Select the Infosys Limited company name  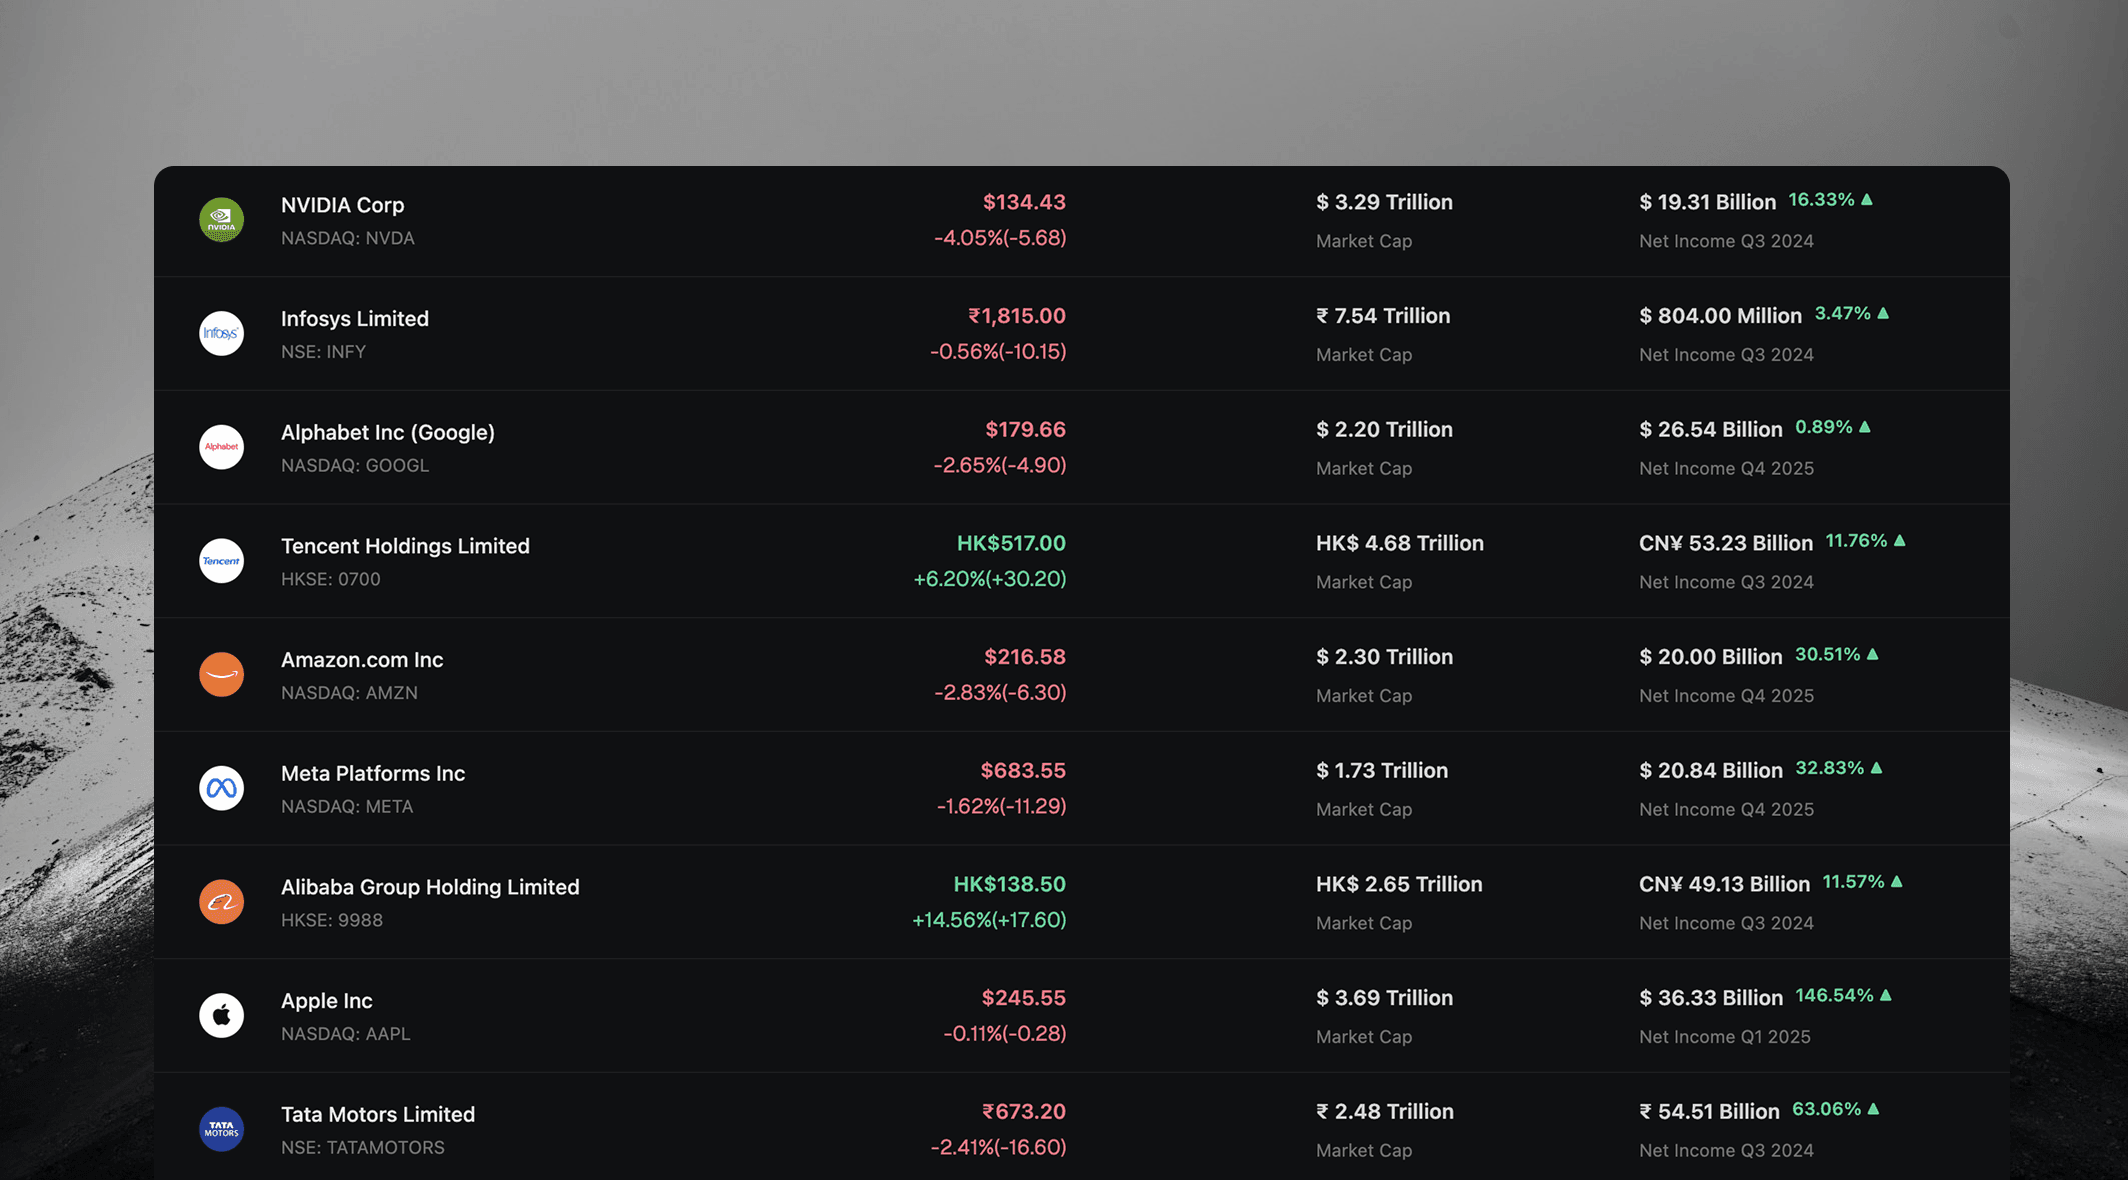pyautogui.click(x=354, y=318)
